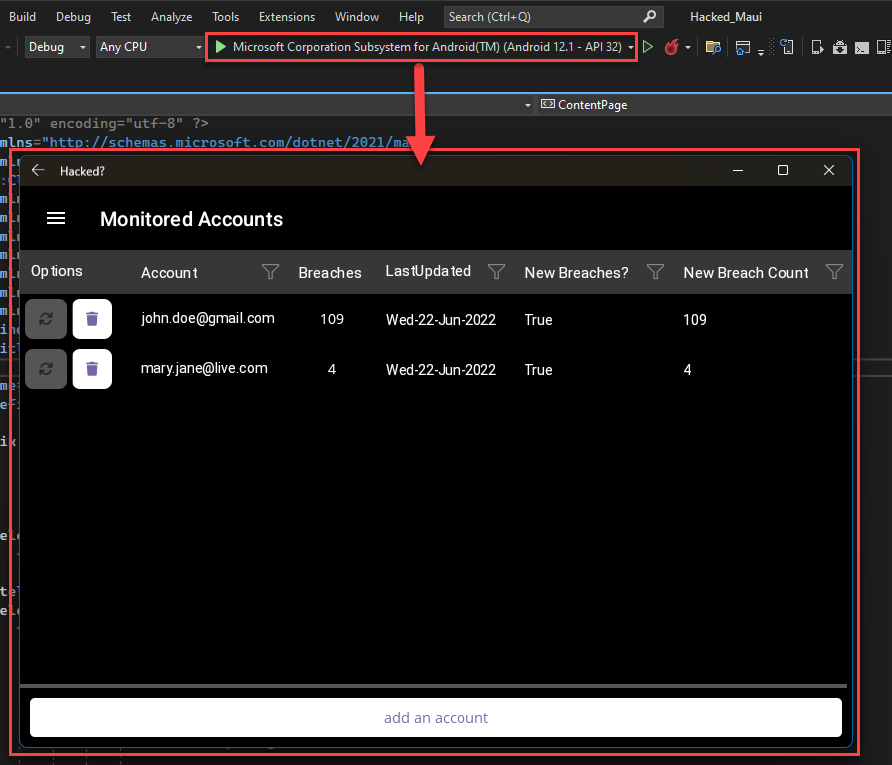Select the green Run/Play toolbar icon
Image resolution: width=892 pixels, height=765 pixels.
point(647,46)
